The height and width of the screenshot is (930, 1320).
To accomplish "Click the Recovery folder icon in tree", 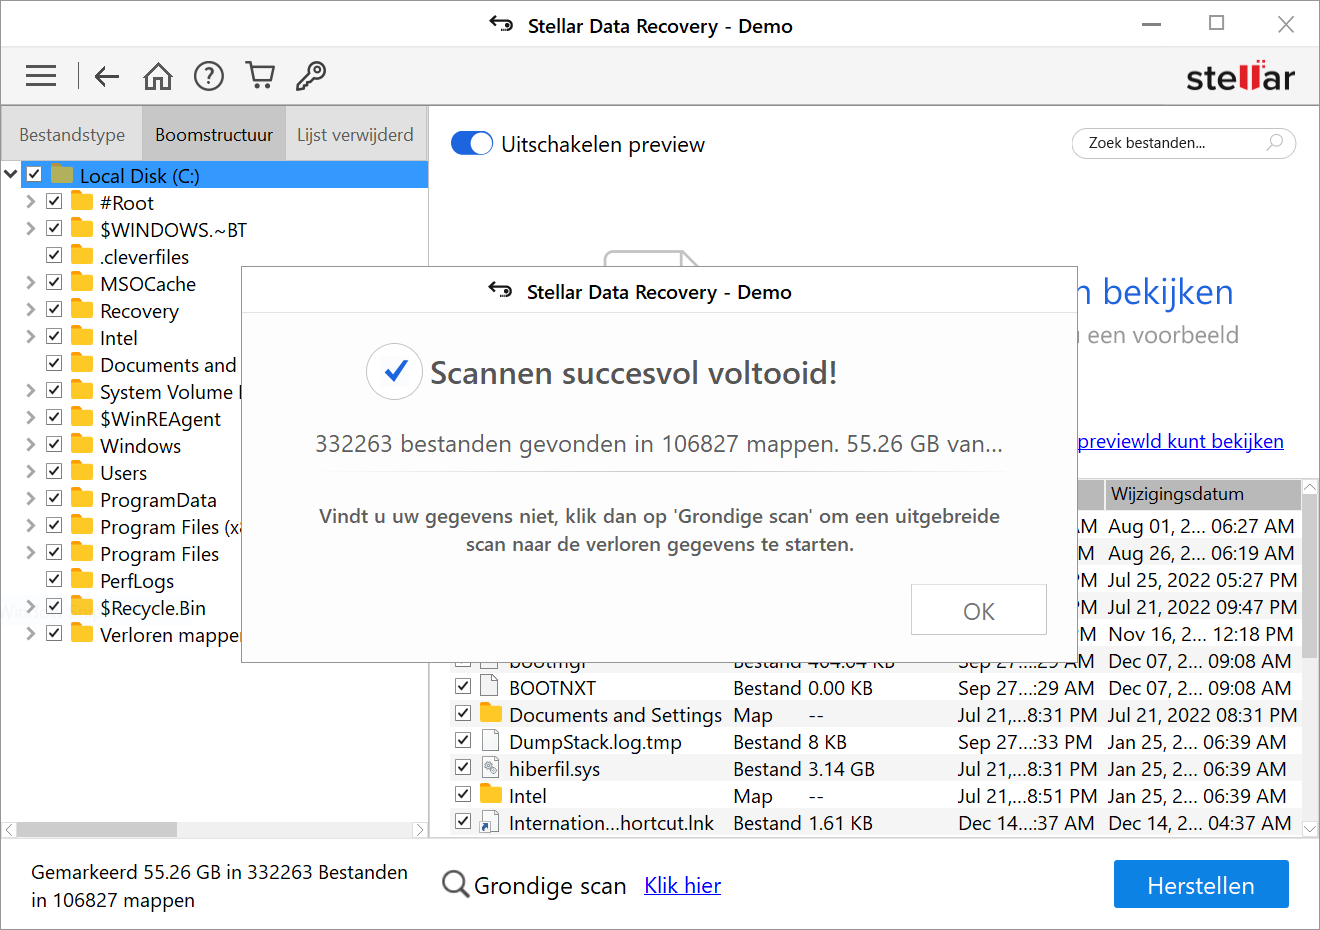I will [82, 310].
